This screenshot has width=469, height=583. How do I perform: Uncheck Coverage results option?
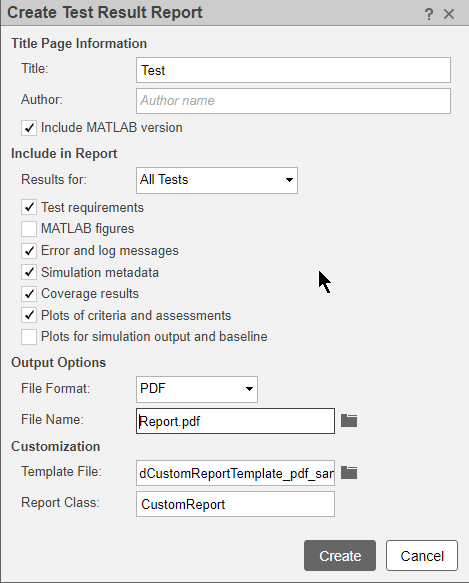[29, 294]
